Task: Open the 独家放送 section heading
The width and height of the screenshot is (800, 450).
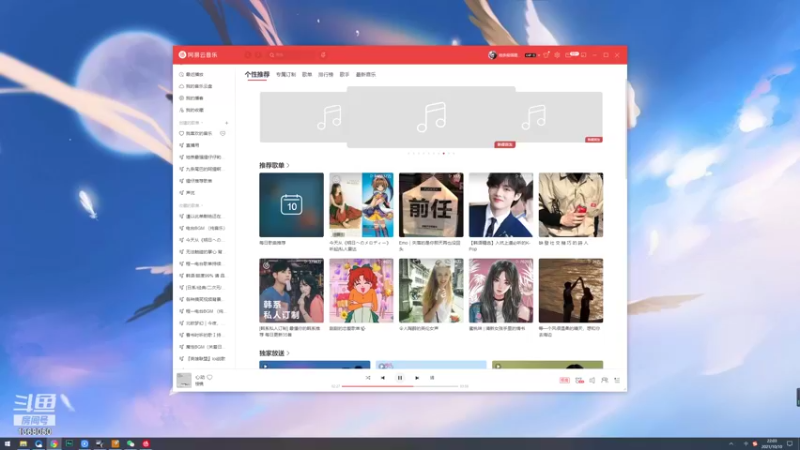Action: coord(274,353)
